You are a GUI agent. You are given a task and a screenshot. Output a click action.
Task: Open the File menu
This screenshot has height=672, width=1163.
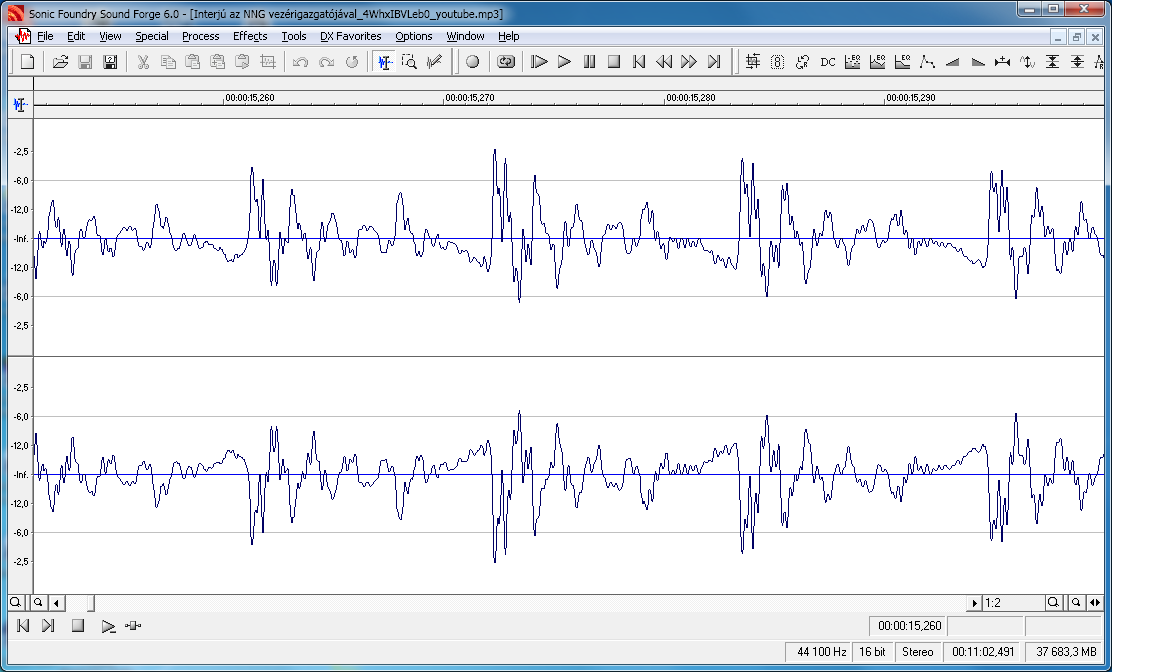pos(45,36)
